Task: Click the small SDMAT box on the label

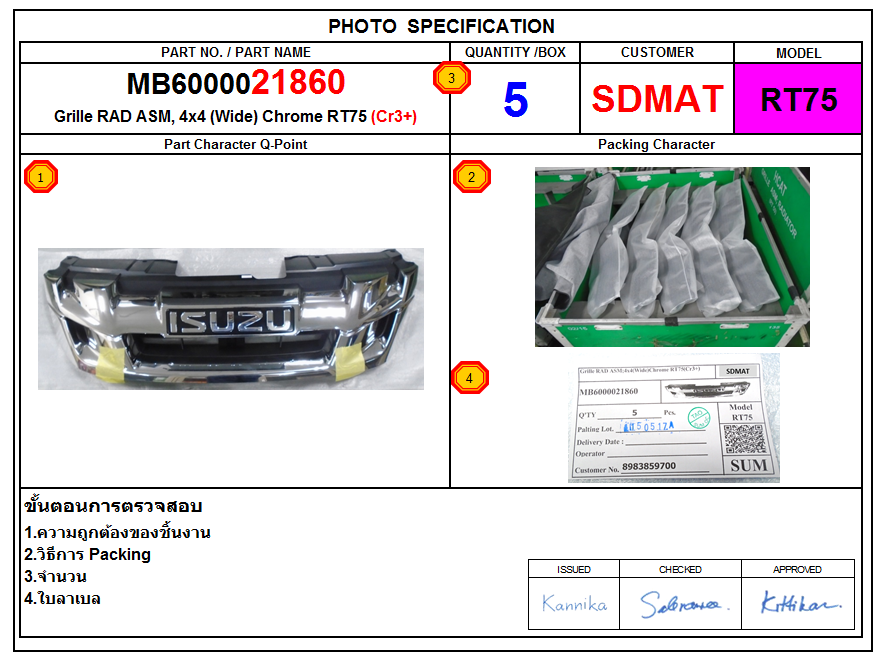Action: [738, 371]
